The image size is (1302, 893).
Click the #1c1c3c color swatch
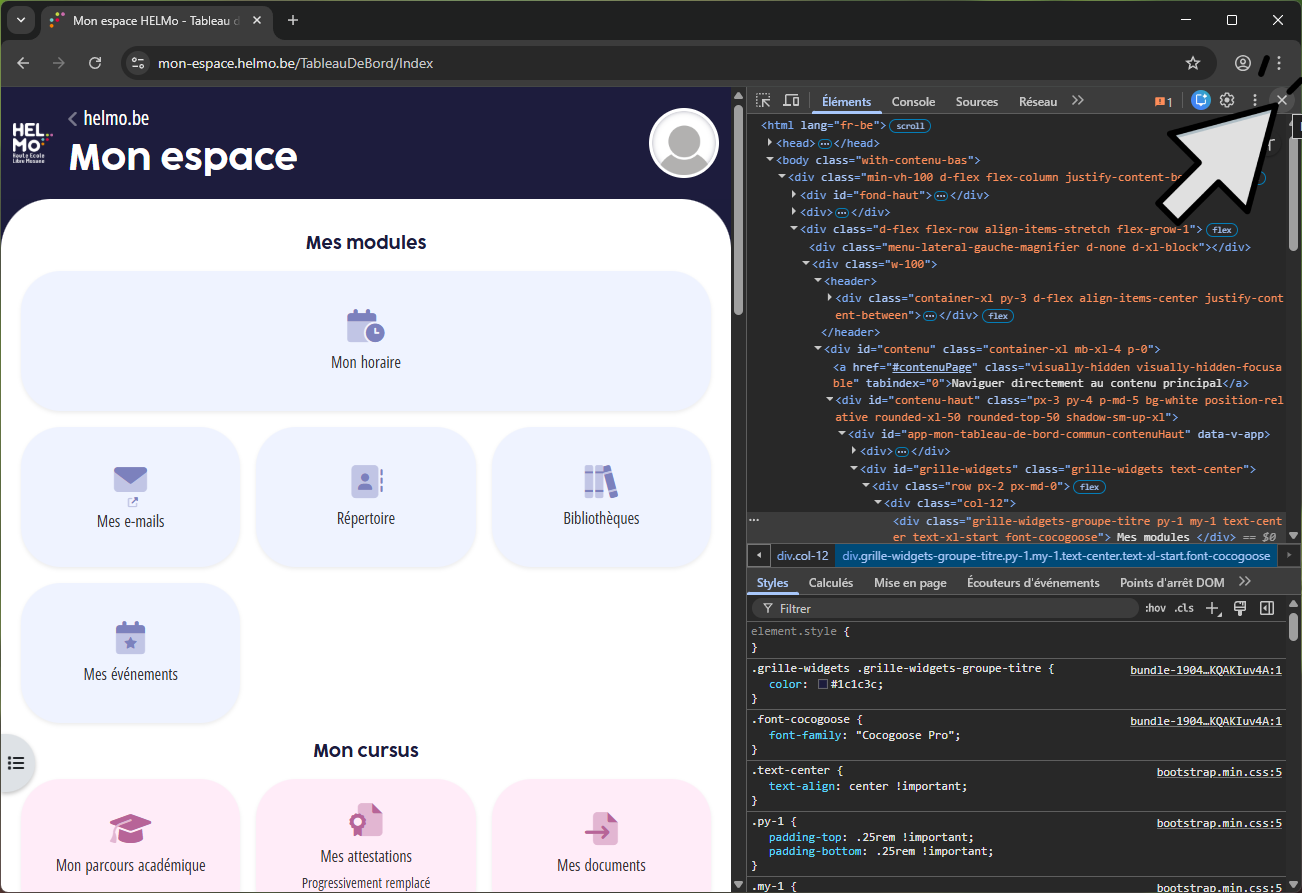pyautogui.click(x=823, y=684)
